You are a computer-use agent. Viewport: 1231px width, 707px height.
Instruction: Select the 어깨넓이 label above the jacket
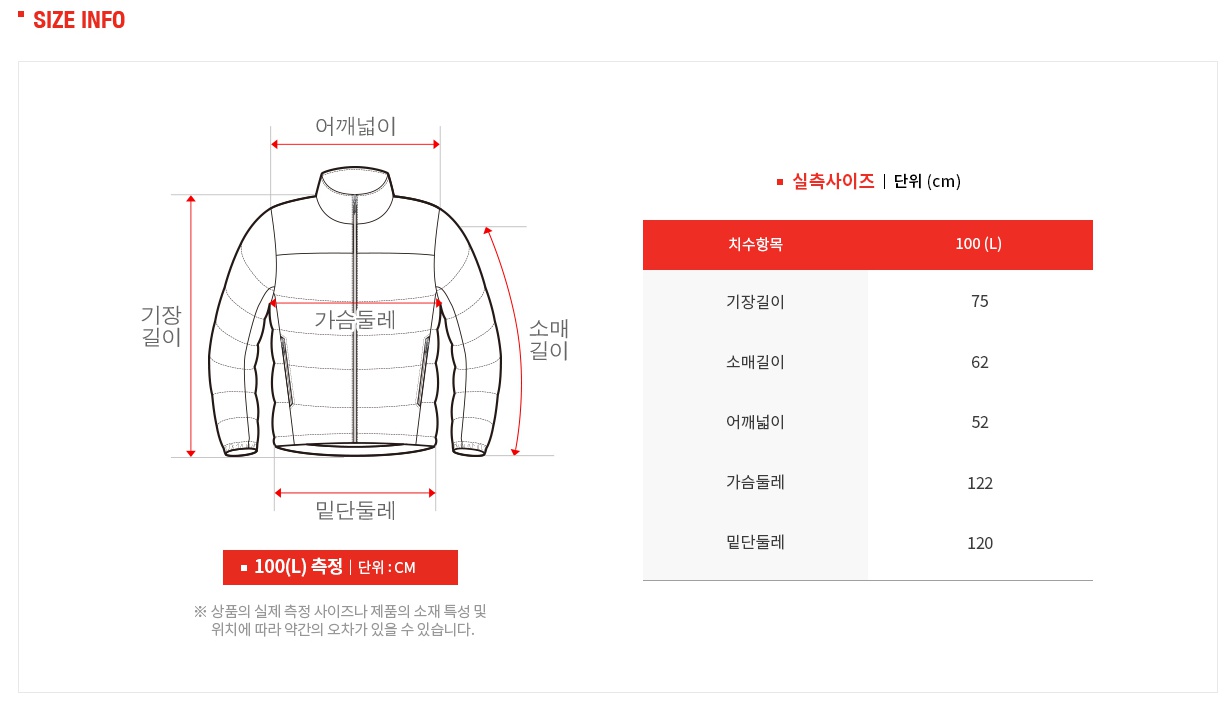(x=355, y=126)
